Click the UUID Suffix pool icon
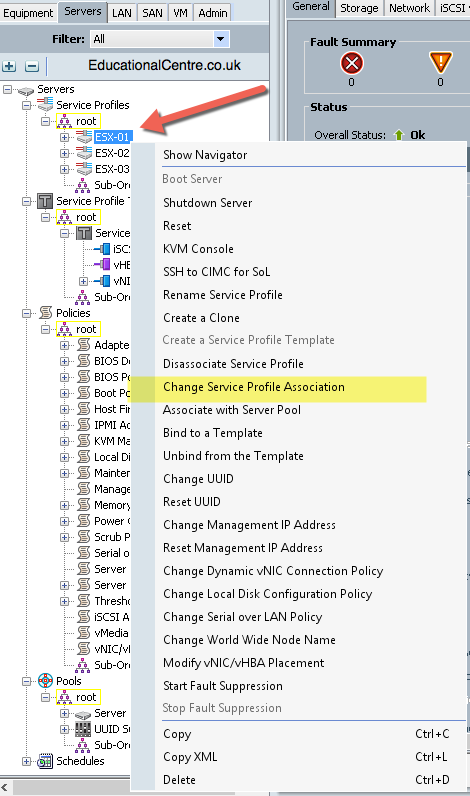The image size is (470, 796). point(83,729)
